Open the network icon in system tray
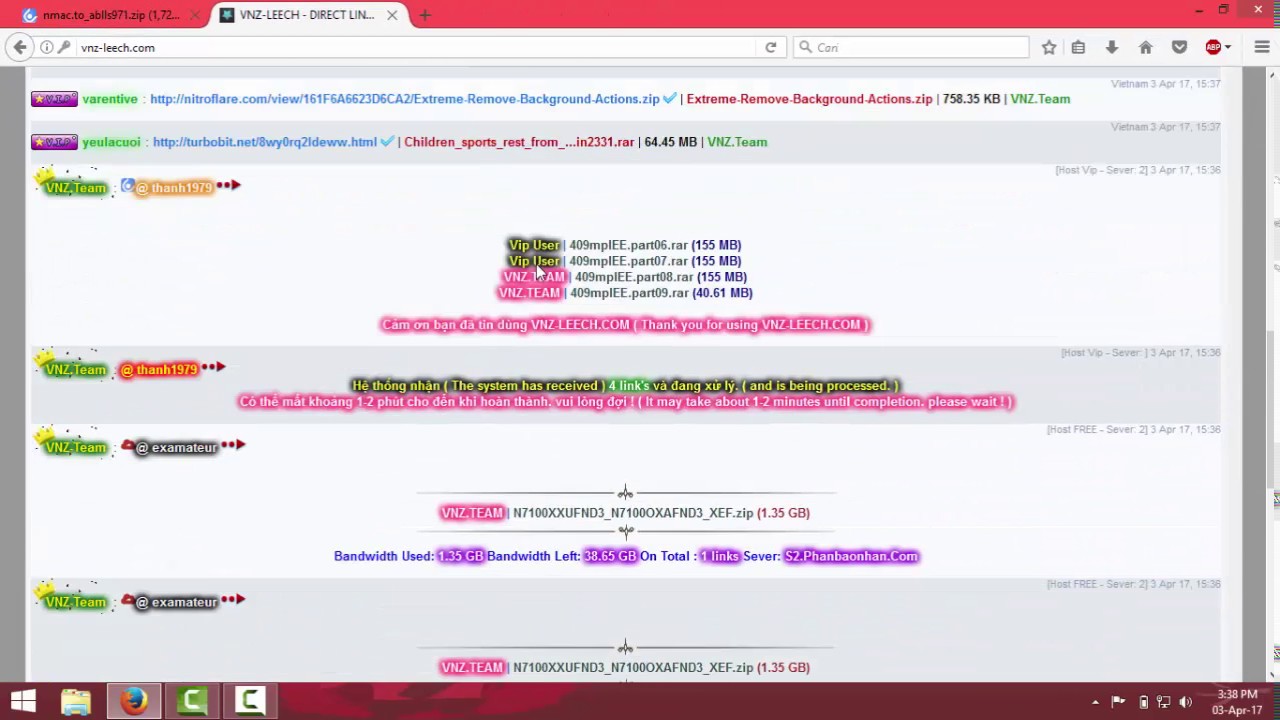The height and width of the screenshot is (720, 1280). pos(1164,702)
